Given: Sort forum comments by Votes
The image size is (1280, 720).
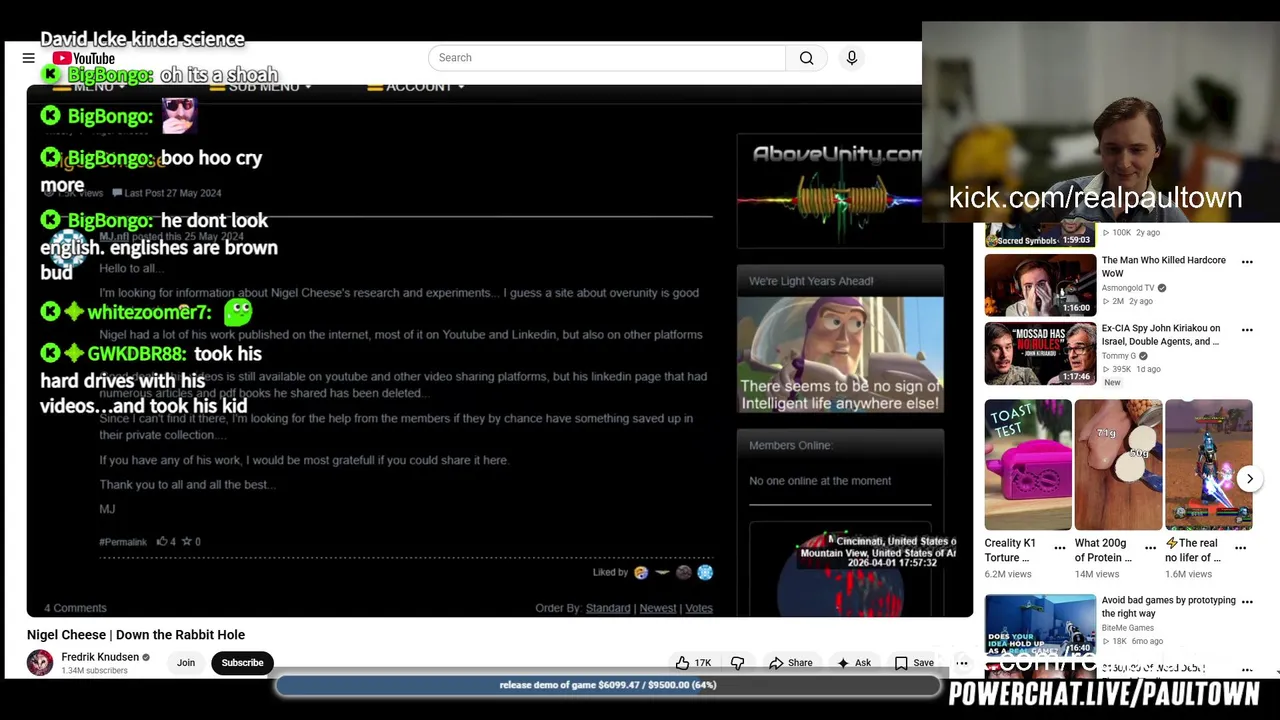Looking at the screenshot, I should coord(699,608).
